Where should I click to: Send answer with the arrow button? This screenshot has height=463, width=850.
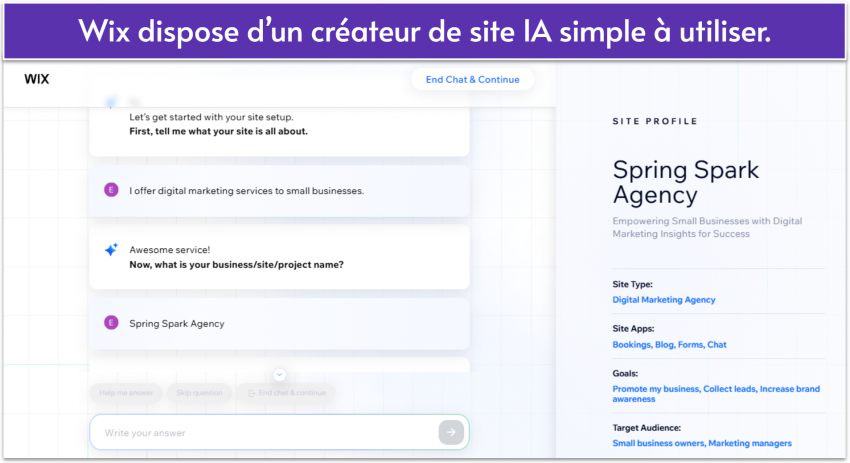point(451,432)
